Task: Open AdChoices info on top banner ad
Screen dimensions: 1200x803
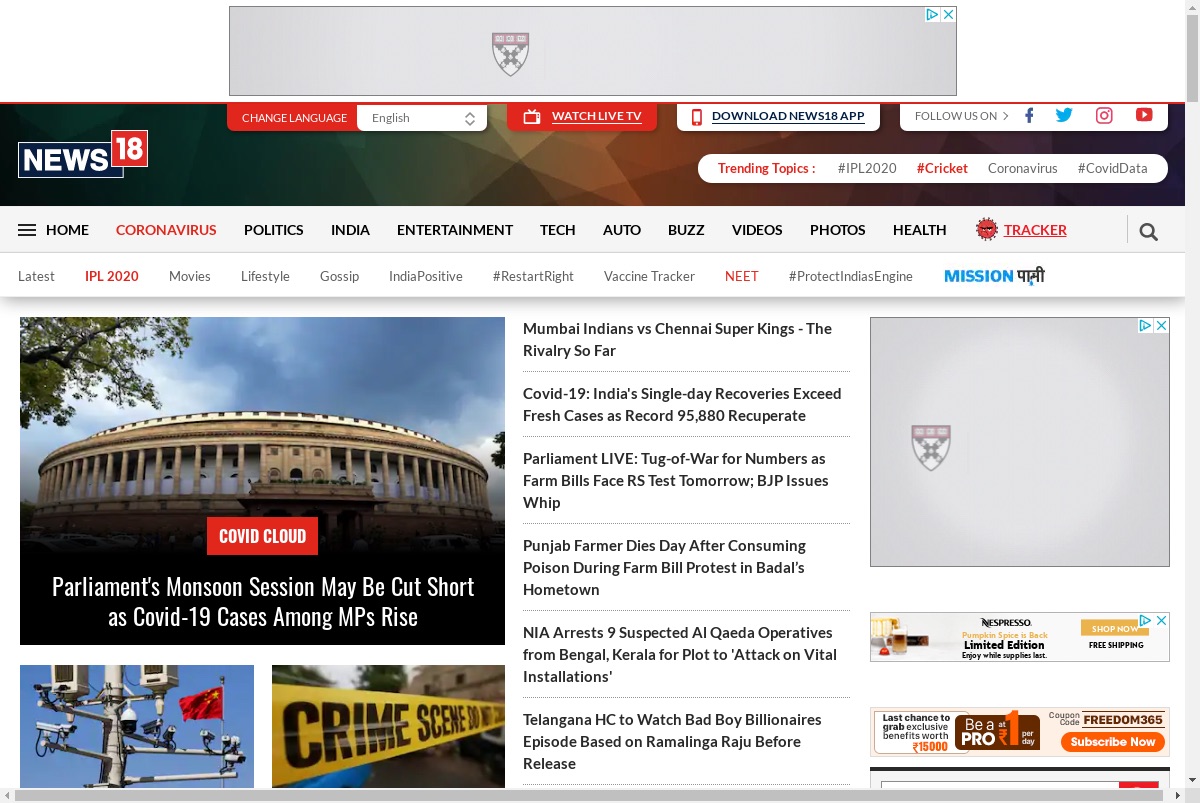Action: (933, 14)
